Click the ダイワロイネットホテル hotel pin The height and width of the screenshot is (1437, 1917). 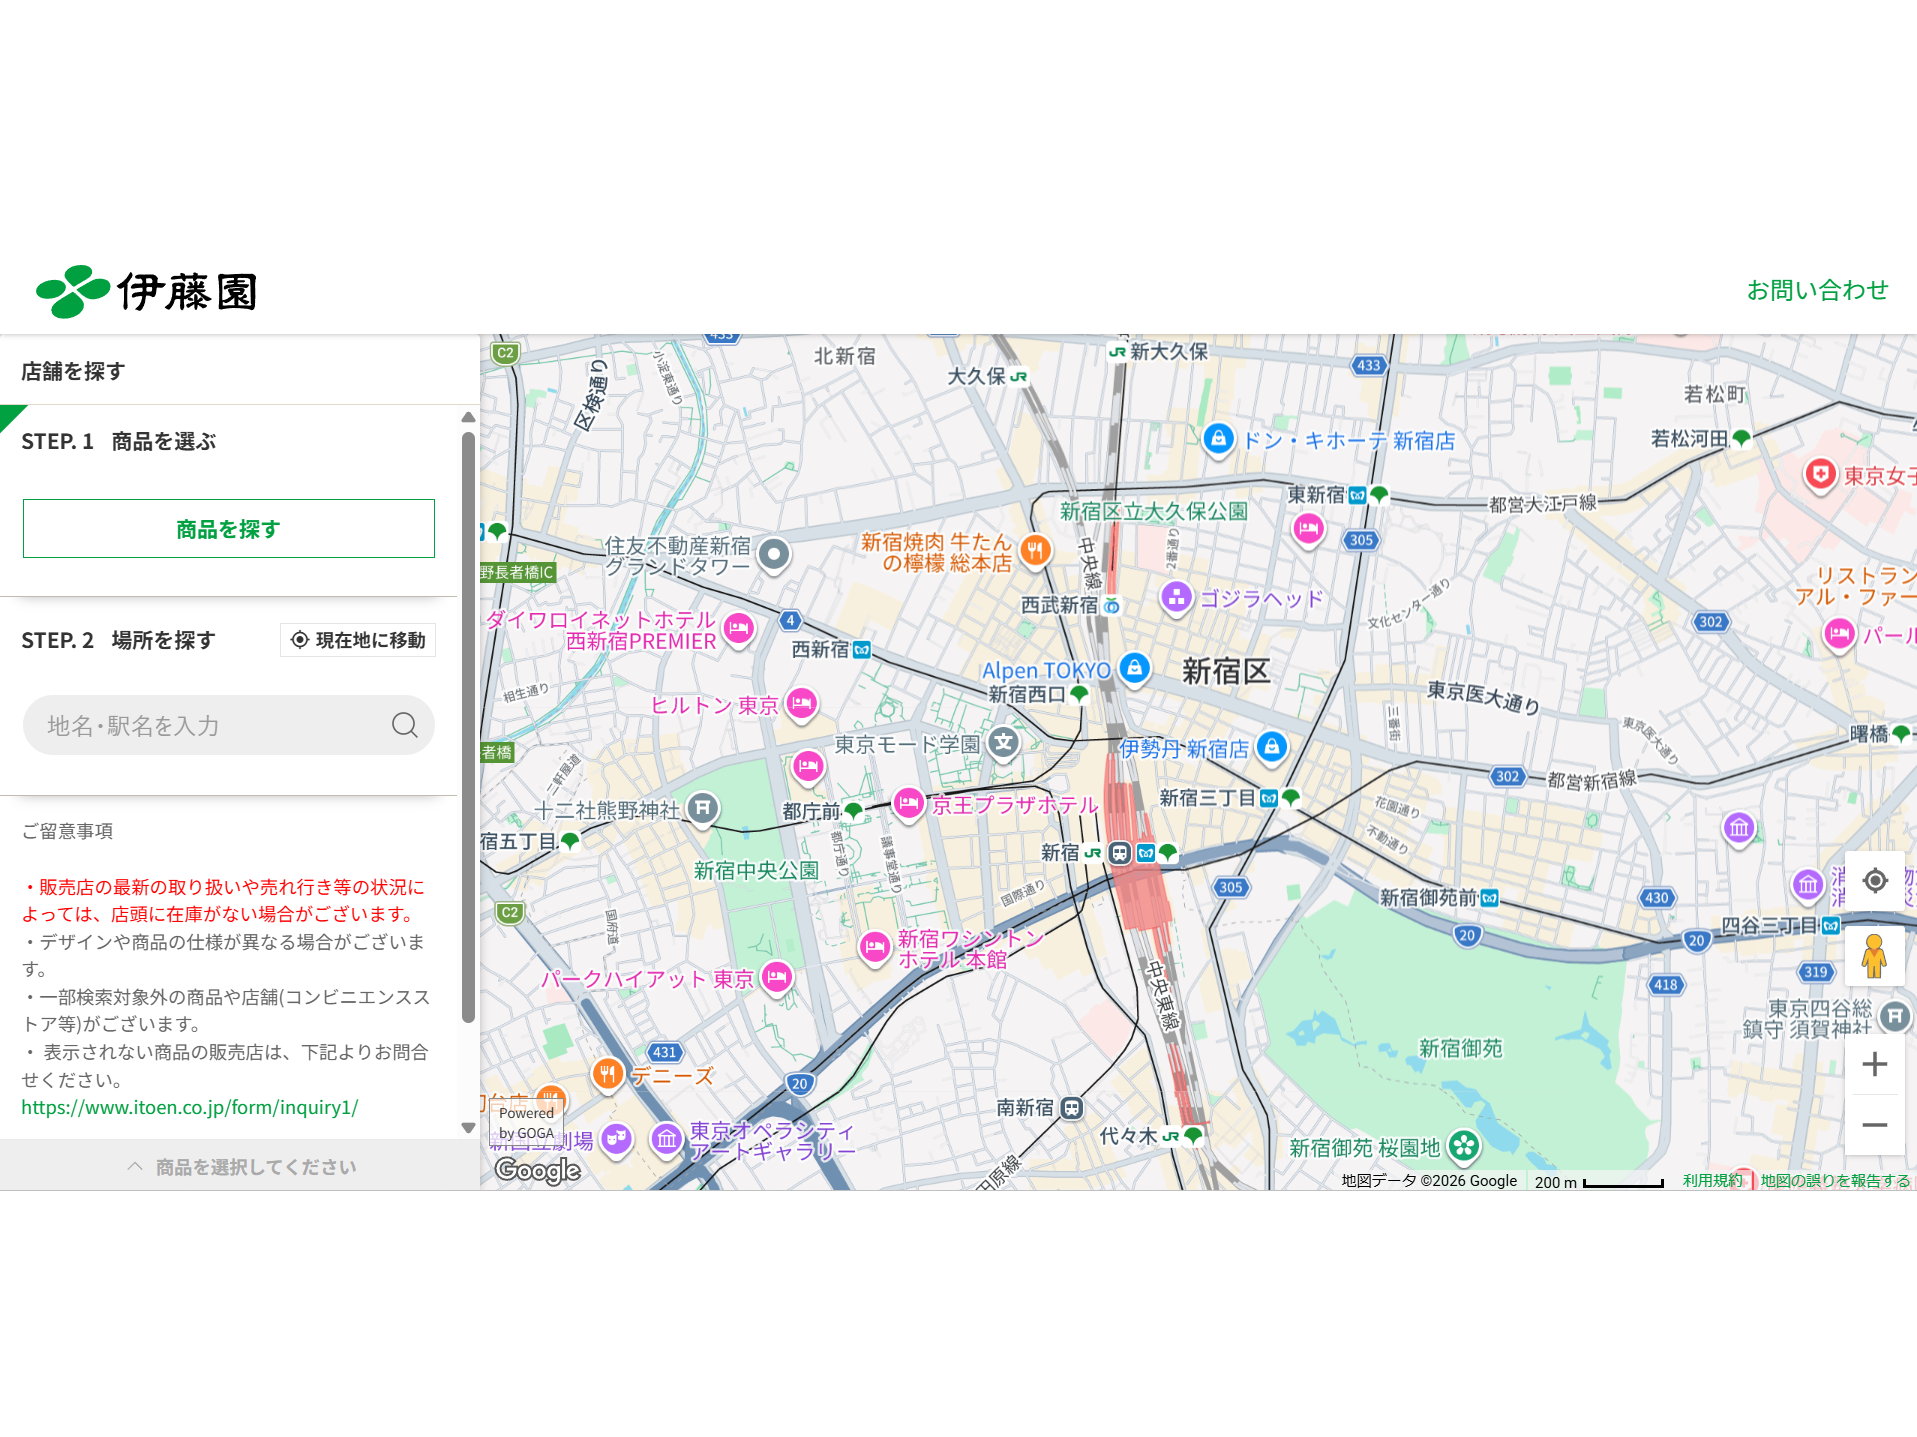[x=739, y=629]
